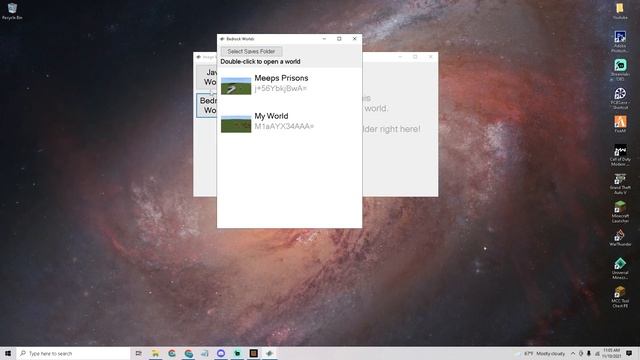Open the Youtube folder on desktop
The height and width of the screenshot is (360, 640).
(x=620, y=11)
